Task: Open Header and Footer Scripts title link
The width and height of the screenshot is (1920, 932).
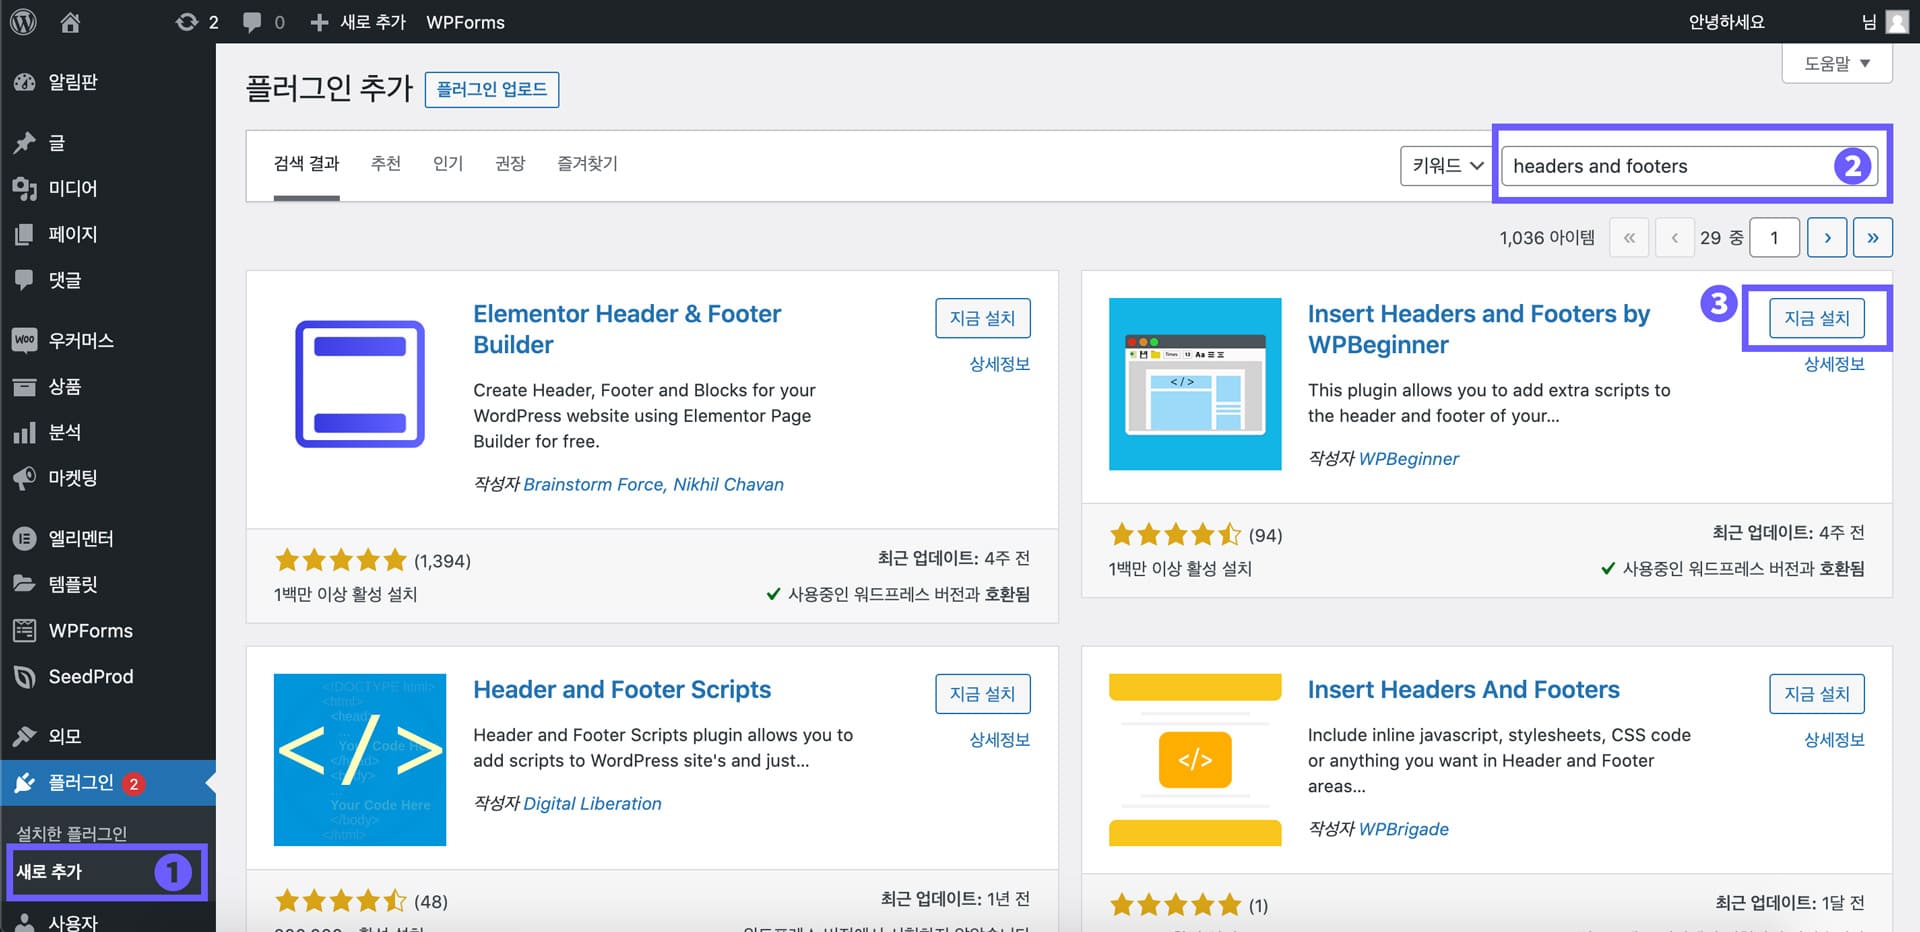Action: pos(622,690)
